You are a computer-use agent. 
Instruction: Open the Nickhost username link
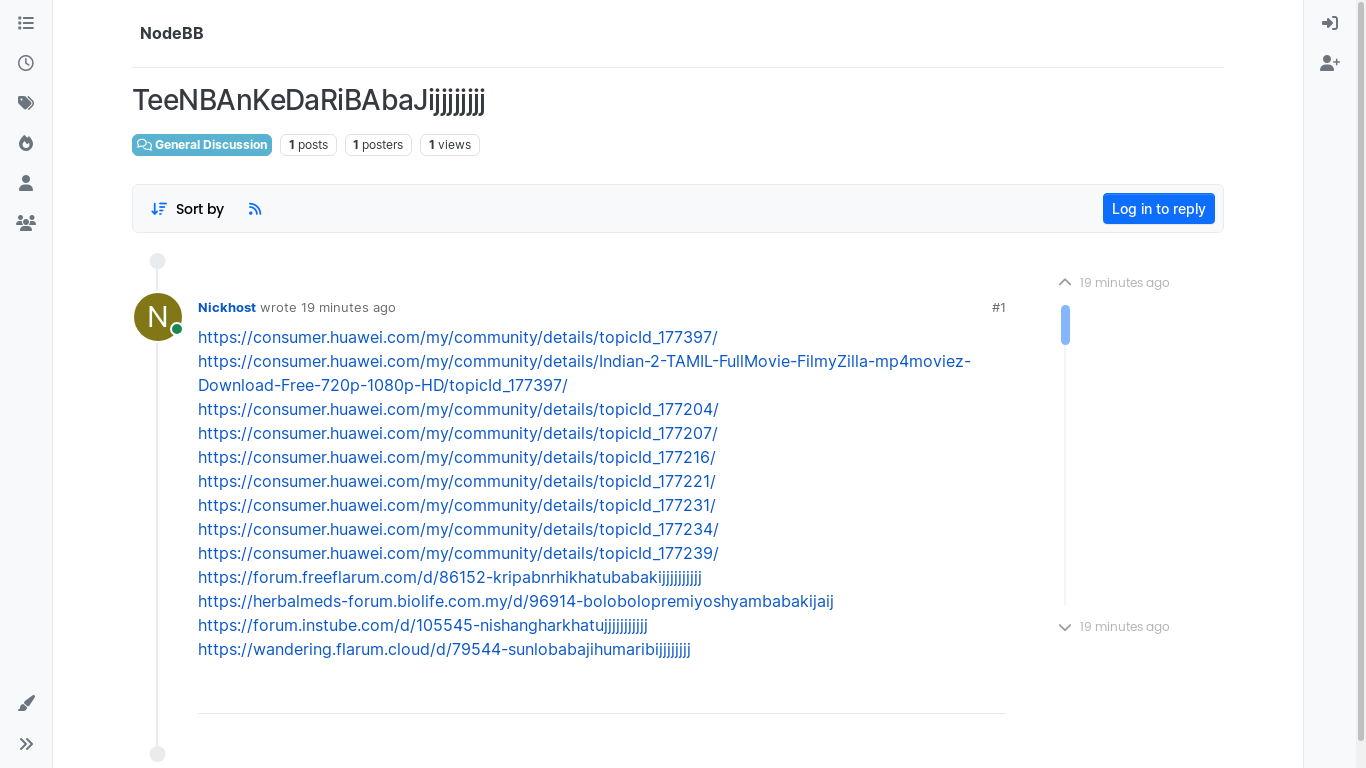(x=227, y=308)
